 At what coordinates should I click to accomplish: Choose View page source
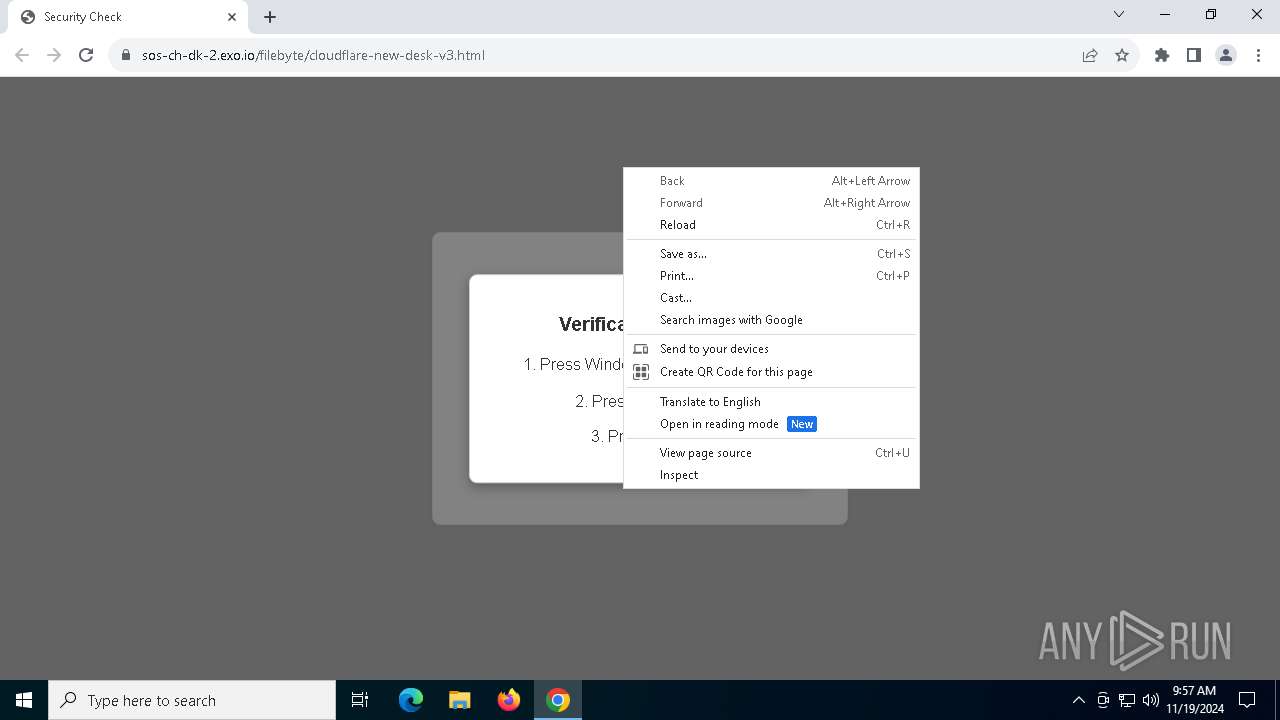tap(771, 453)
